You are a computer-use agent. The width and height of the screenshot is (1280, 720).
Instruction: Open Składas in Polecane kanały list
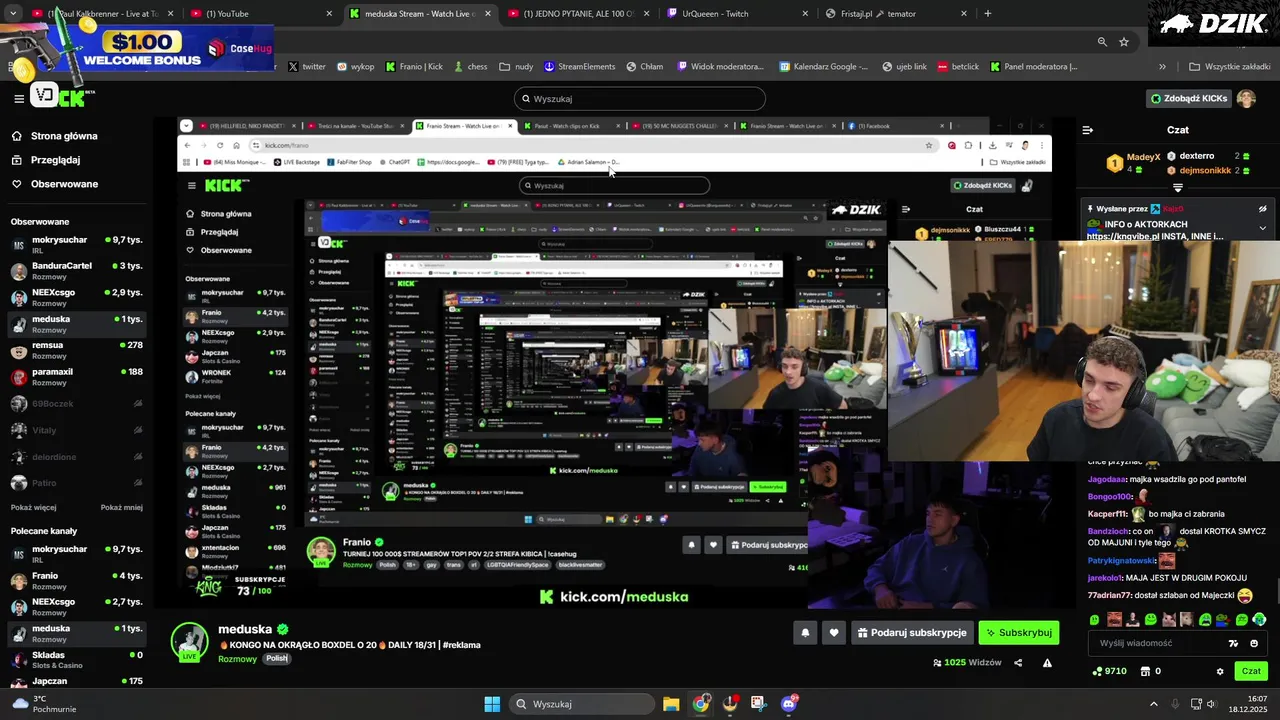(x=77, y=660)
